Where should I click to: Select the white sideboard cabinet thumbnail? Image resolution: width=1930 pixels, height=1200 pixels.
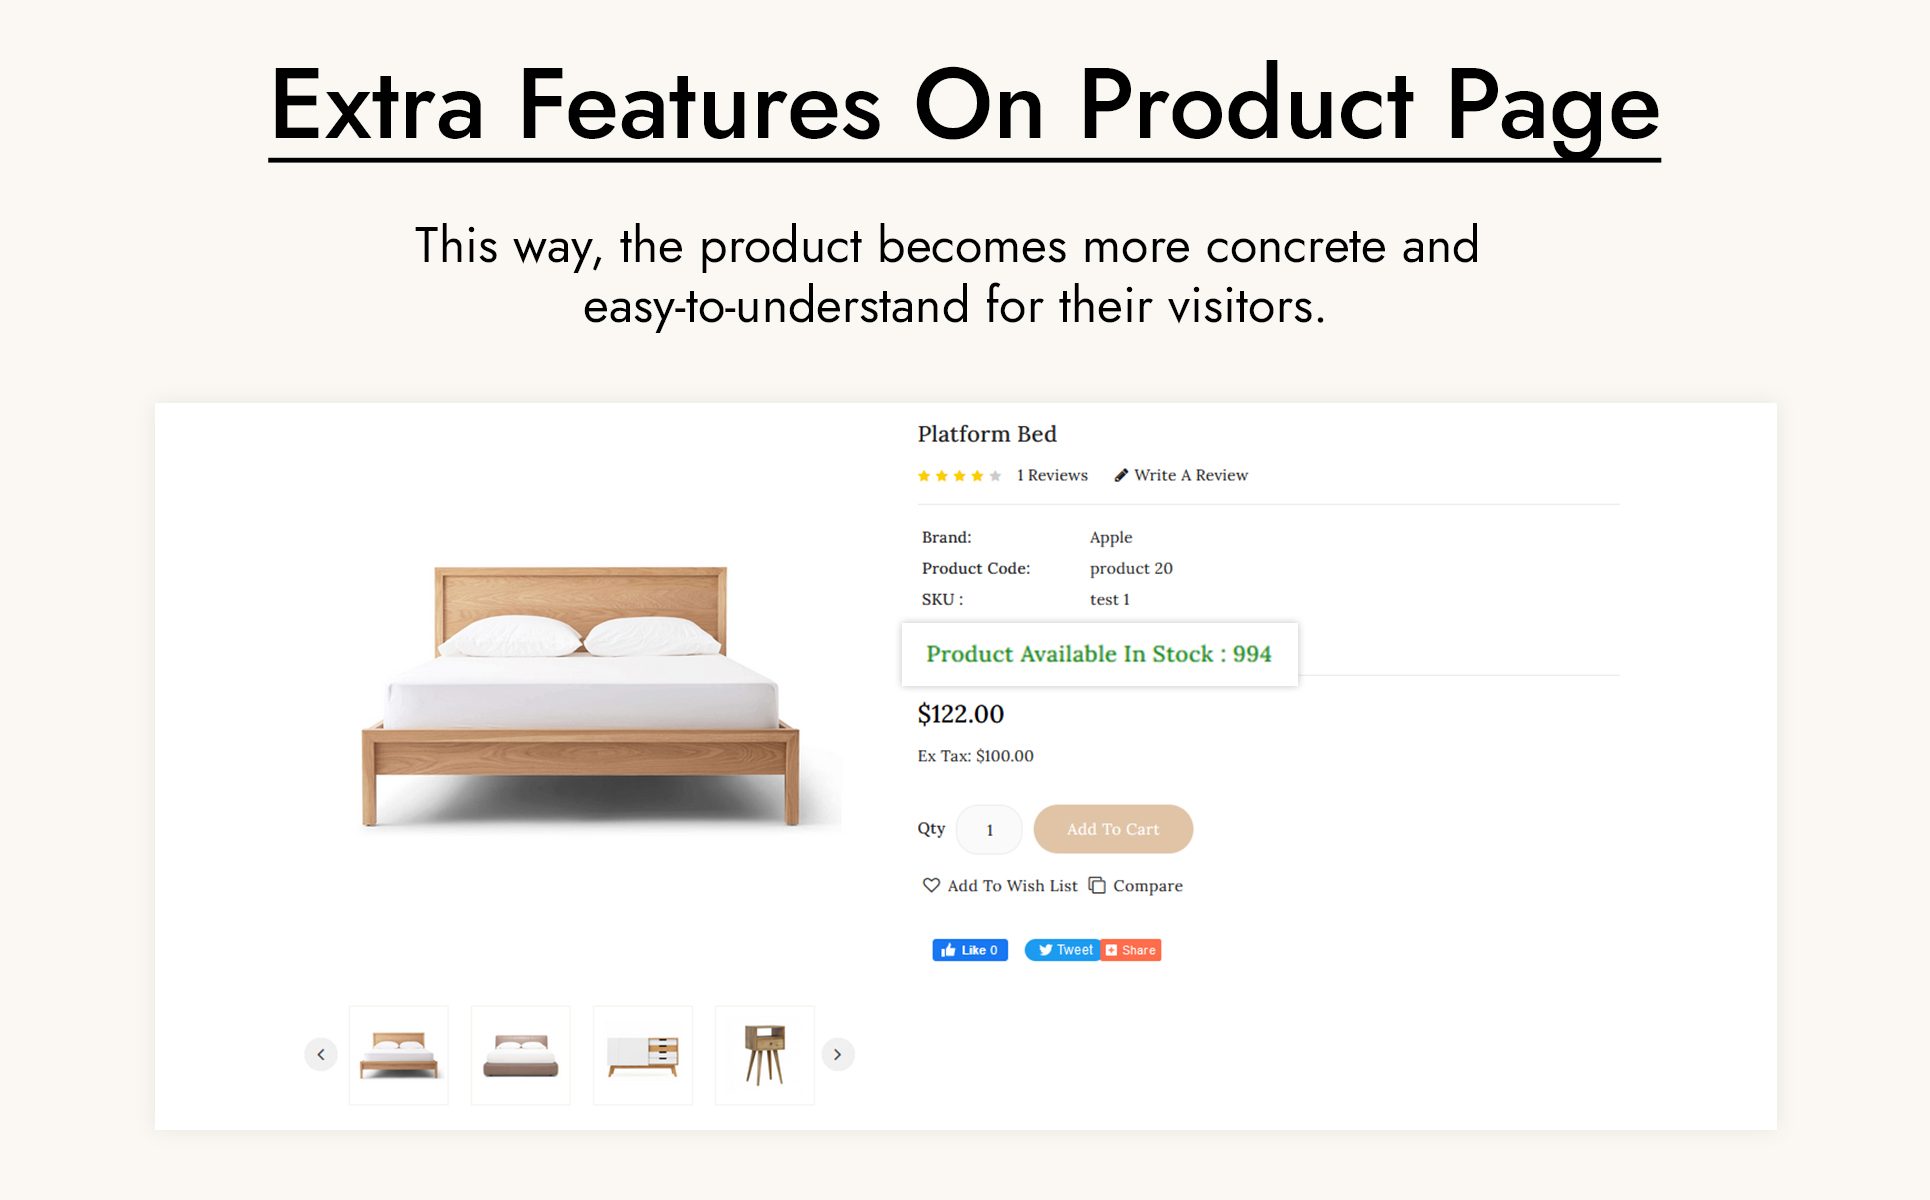tap(643, 1055)
